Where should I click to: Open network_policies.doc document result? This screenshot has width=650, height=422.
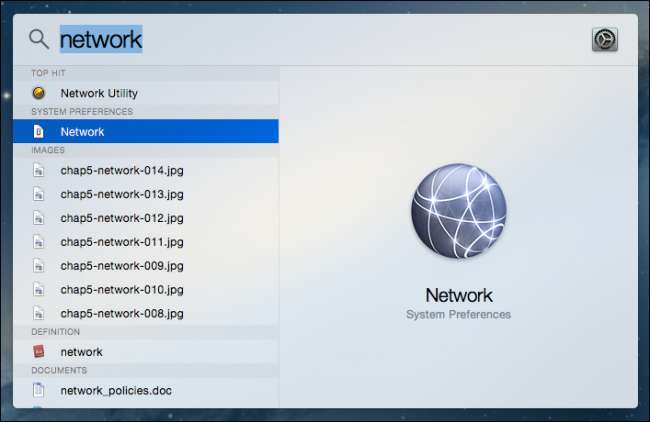click(146, 390)
